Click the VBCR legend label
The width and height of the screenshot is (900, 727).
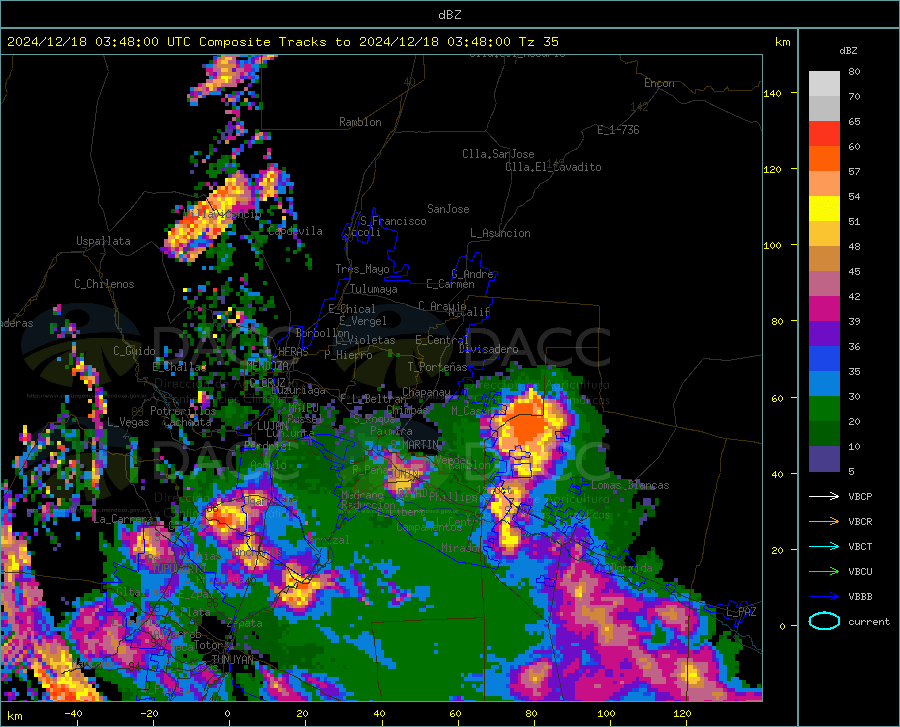860,522
